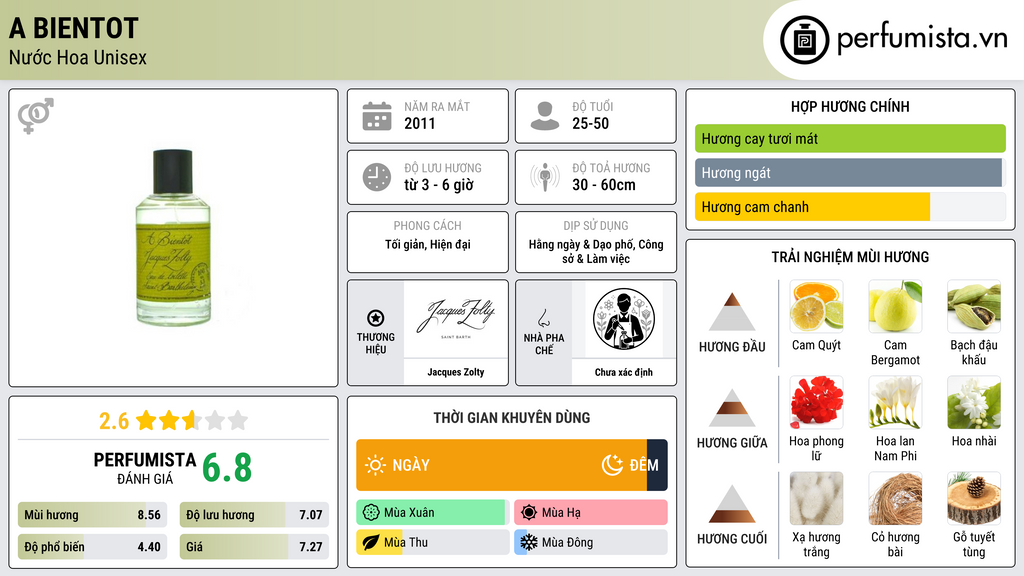The height and width of the screenshot is (576, 1024).
Task: Click the rating stars next to 2.6
Action: coord(192,420)
